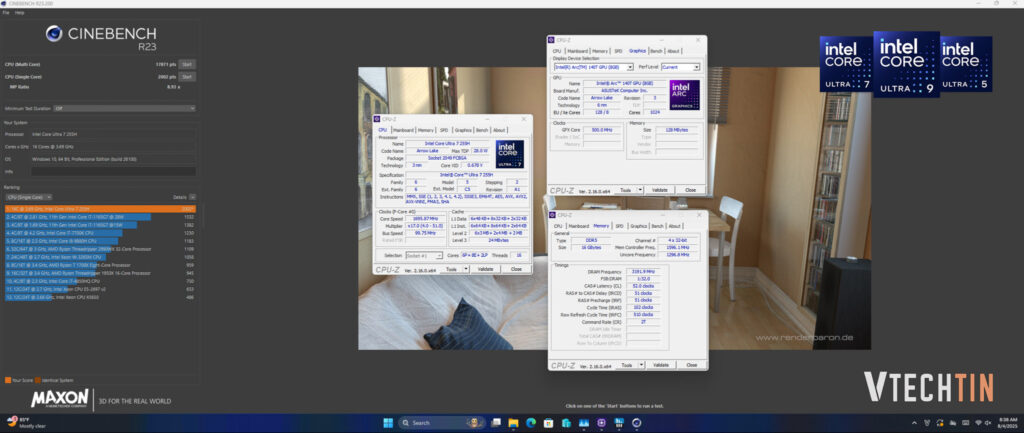Click Close button in CPU-Z Memory window
The width and height of the screenshot is (1024, 433).
(x=692, y=365)
